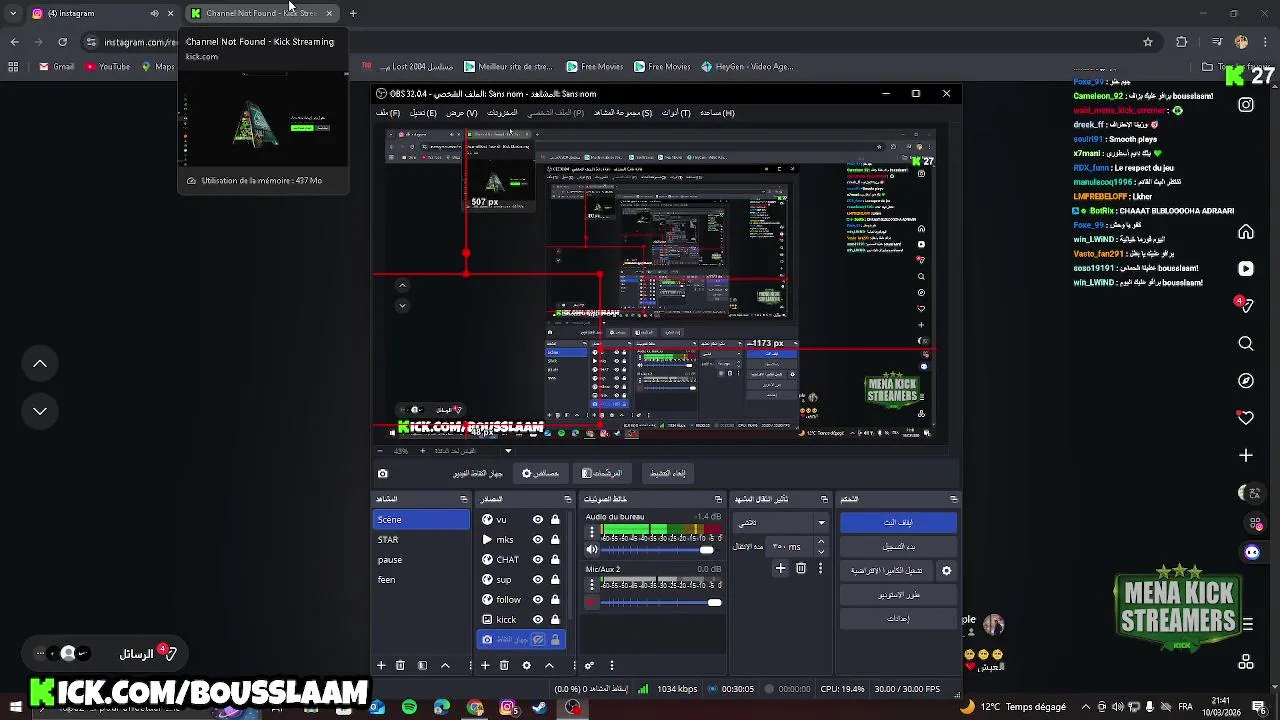Unlock the vu source lock

pos(555,520)
